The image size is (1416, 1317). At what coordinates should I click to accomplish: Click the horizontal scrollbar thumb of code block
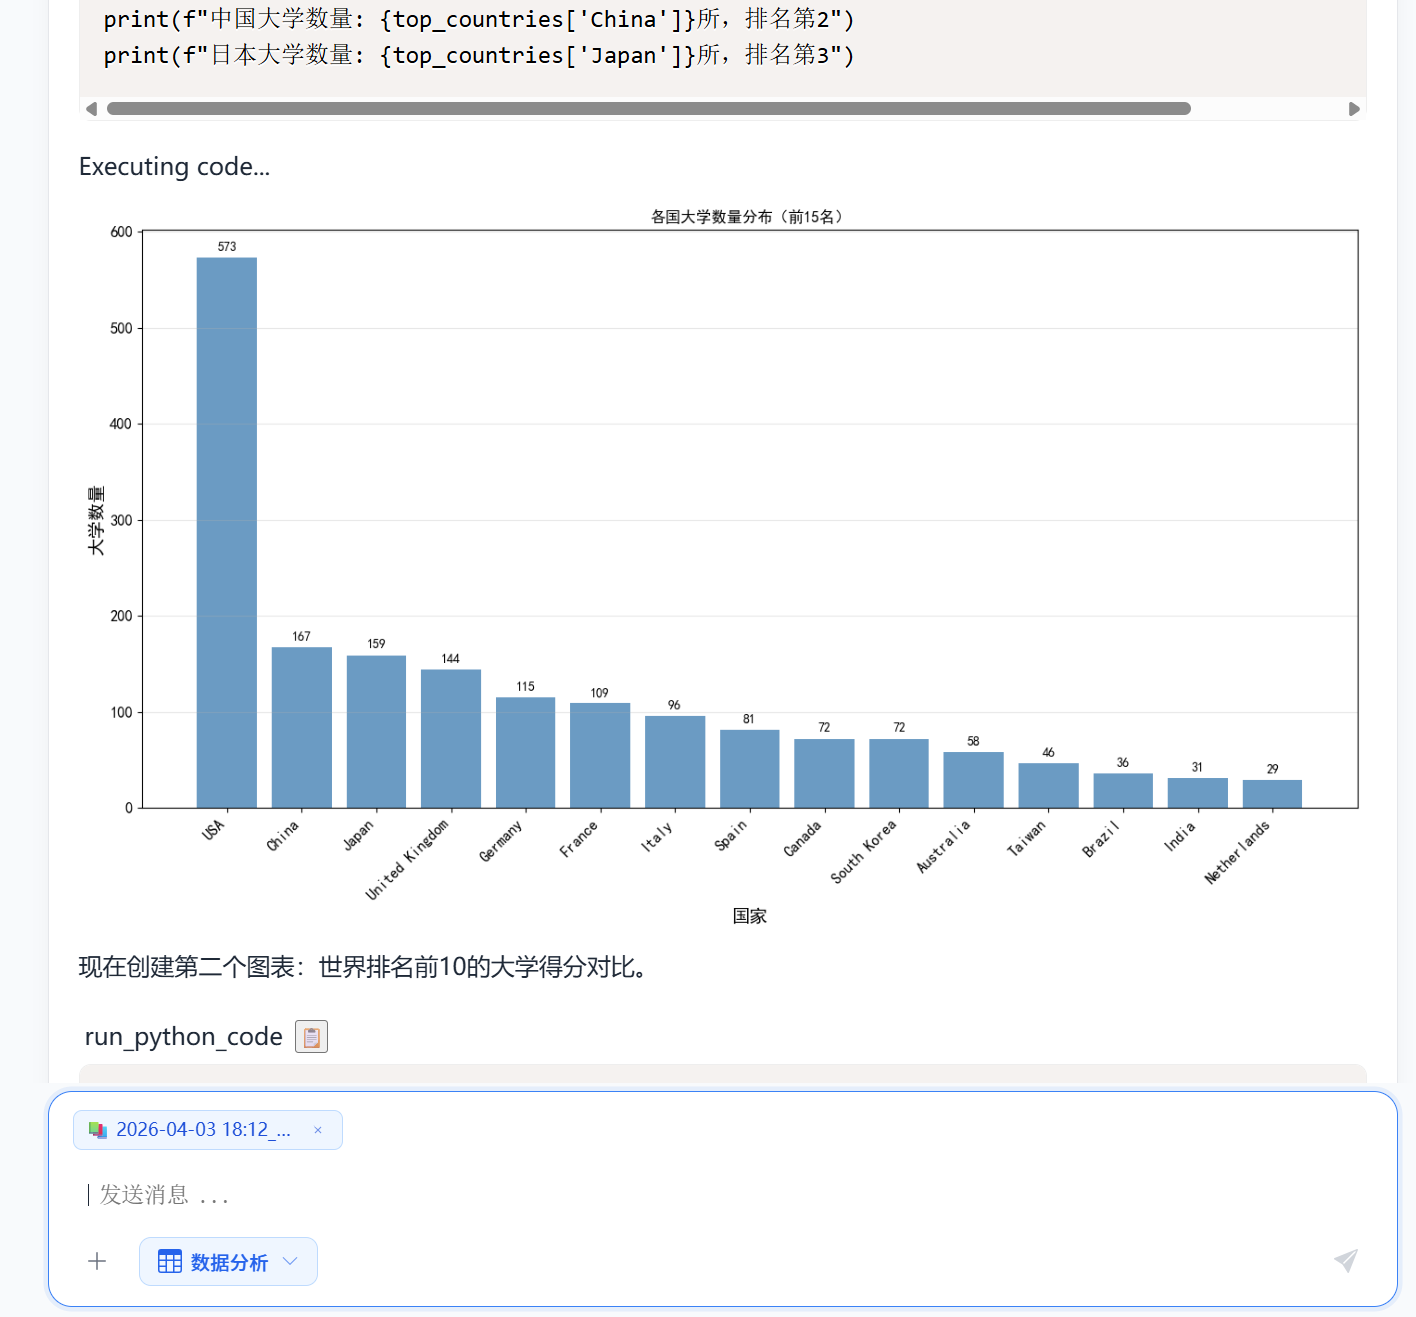(x=648, y=109)
